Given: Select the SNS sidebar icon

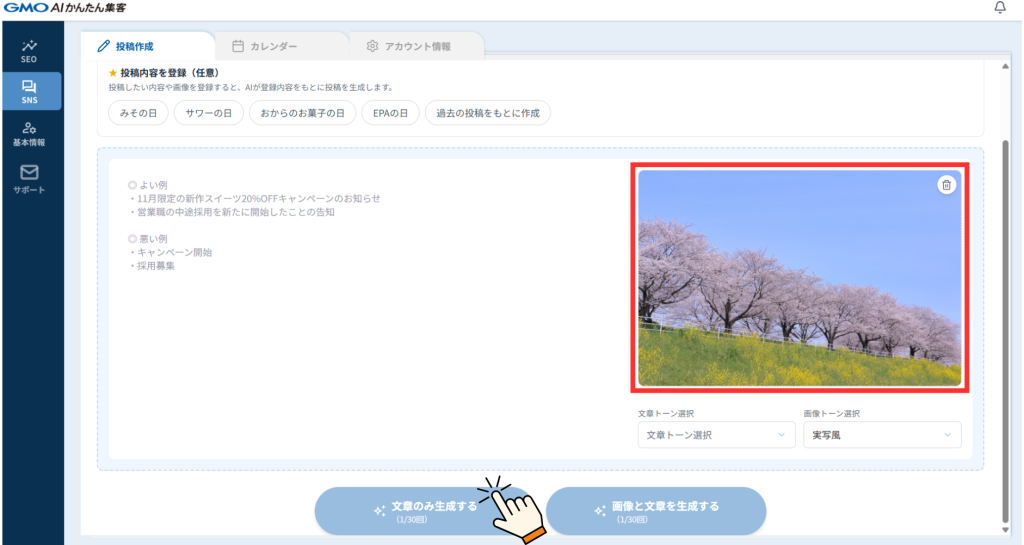Looking at the screenshot, I should pos(29,91).
